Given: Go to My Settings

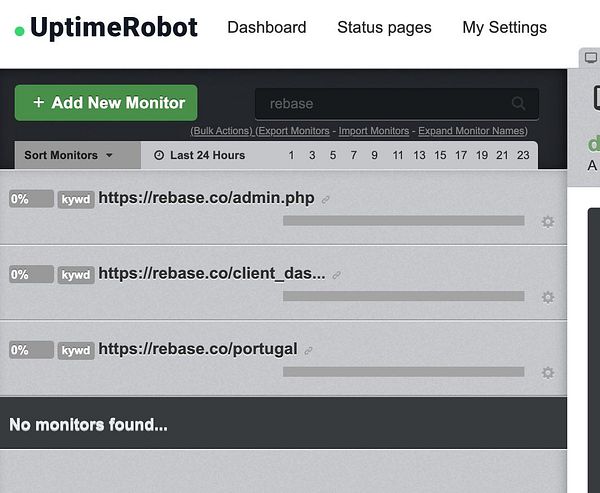Looking at the screenshot, I should [504, 28].
